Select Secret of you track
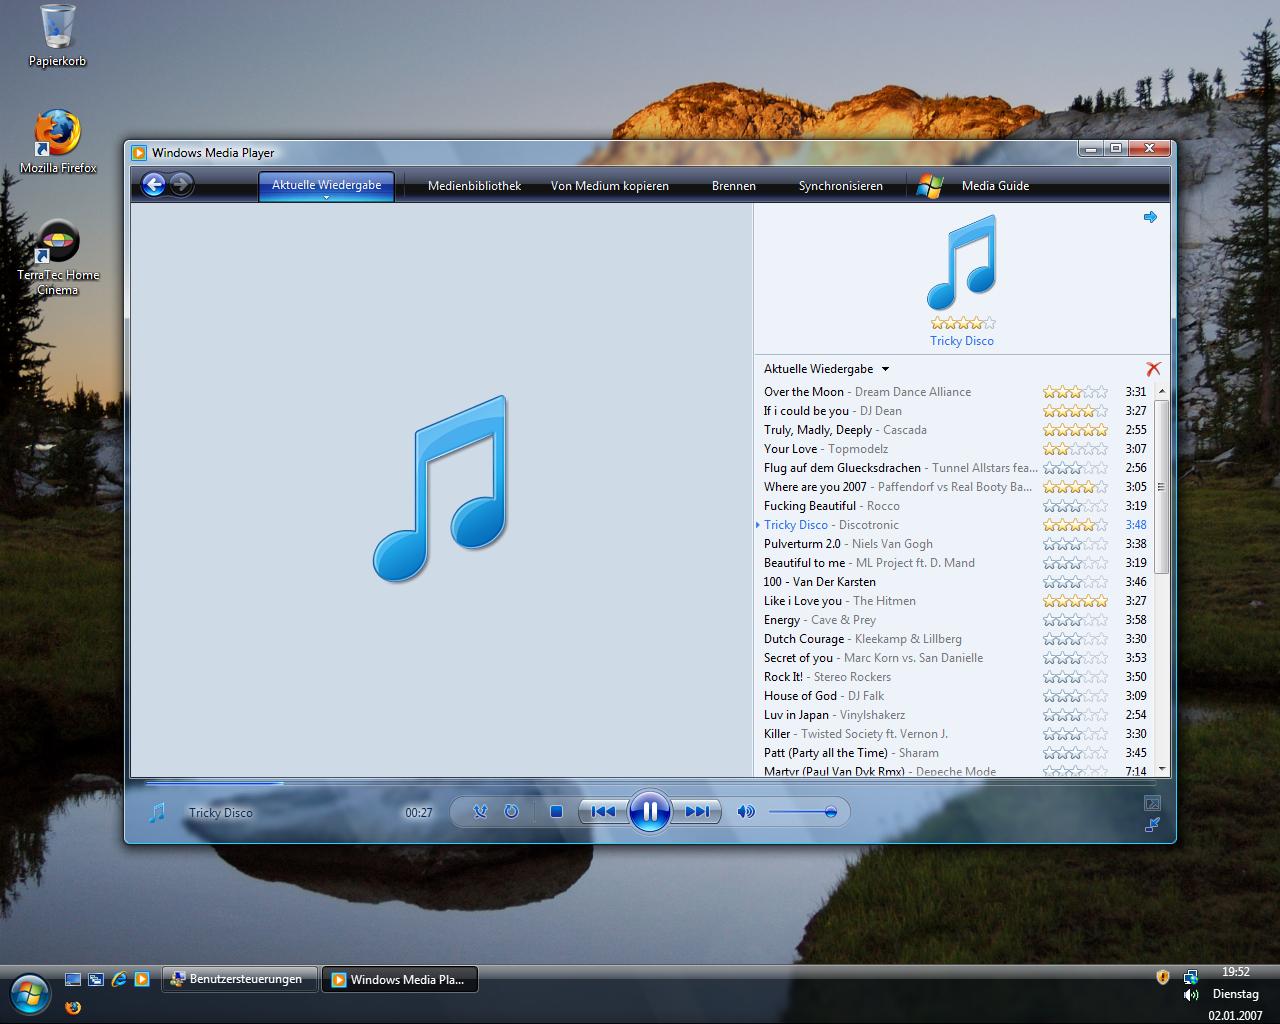The image size is (1280, 1024). [x=955, y=658]
